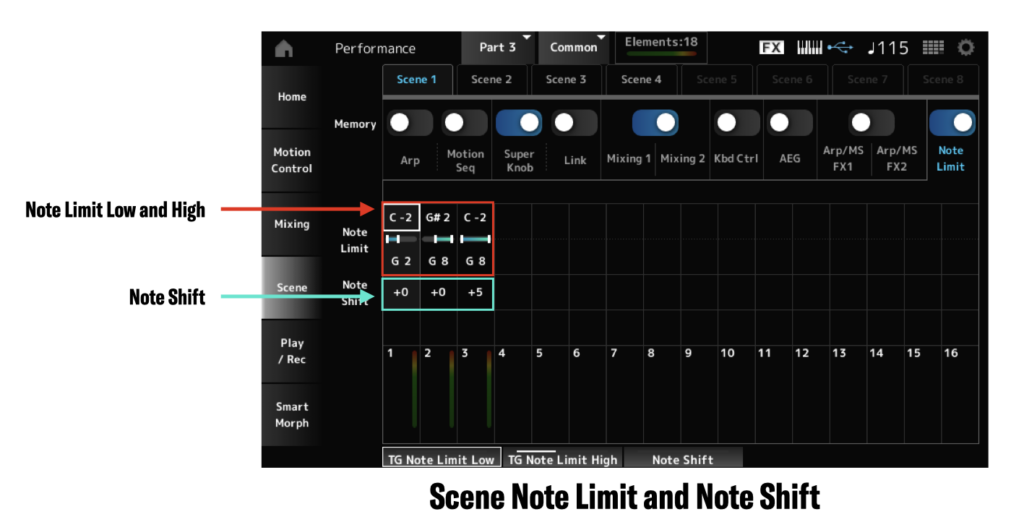The width and height of the screenshot is (1024, 530).
Task: Open Smart Morph in the sidebar
Action: tap(291, 414)
